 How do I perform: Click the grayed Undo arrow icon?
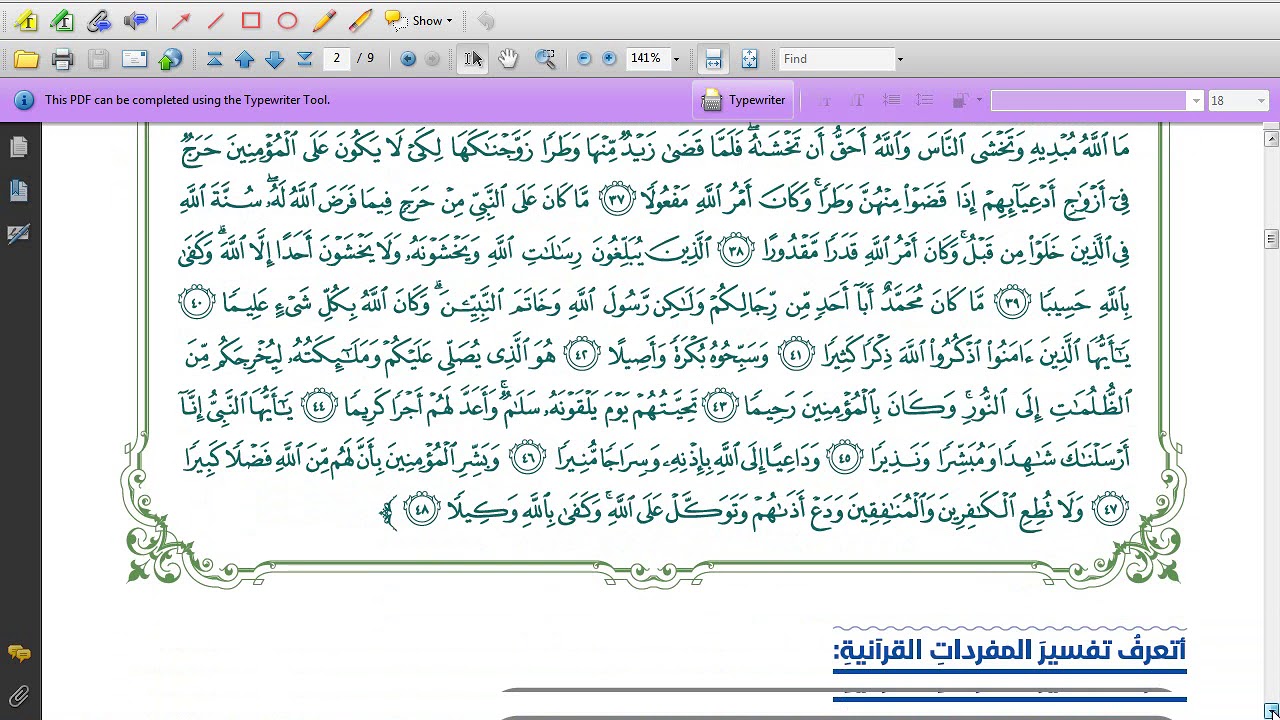485,20
